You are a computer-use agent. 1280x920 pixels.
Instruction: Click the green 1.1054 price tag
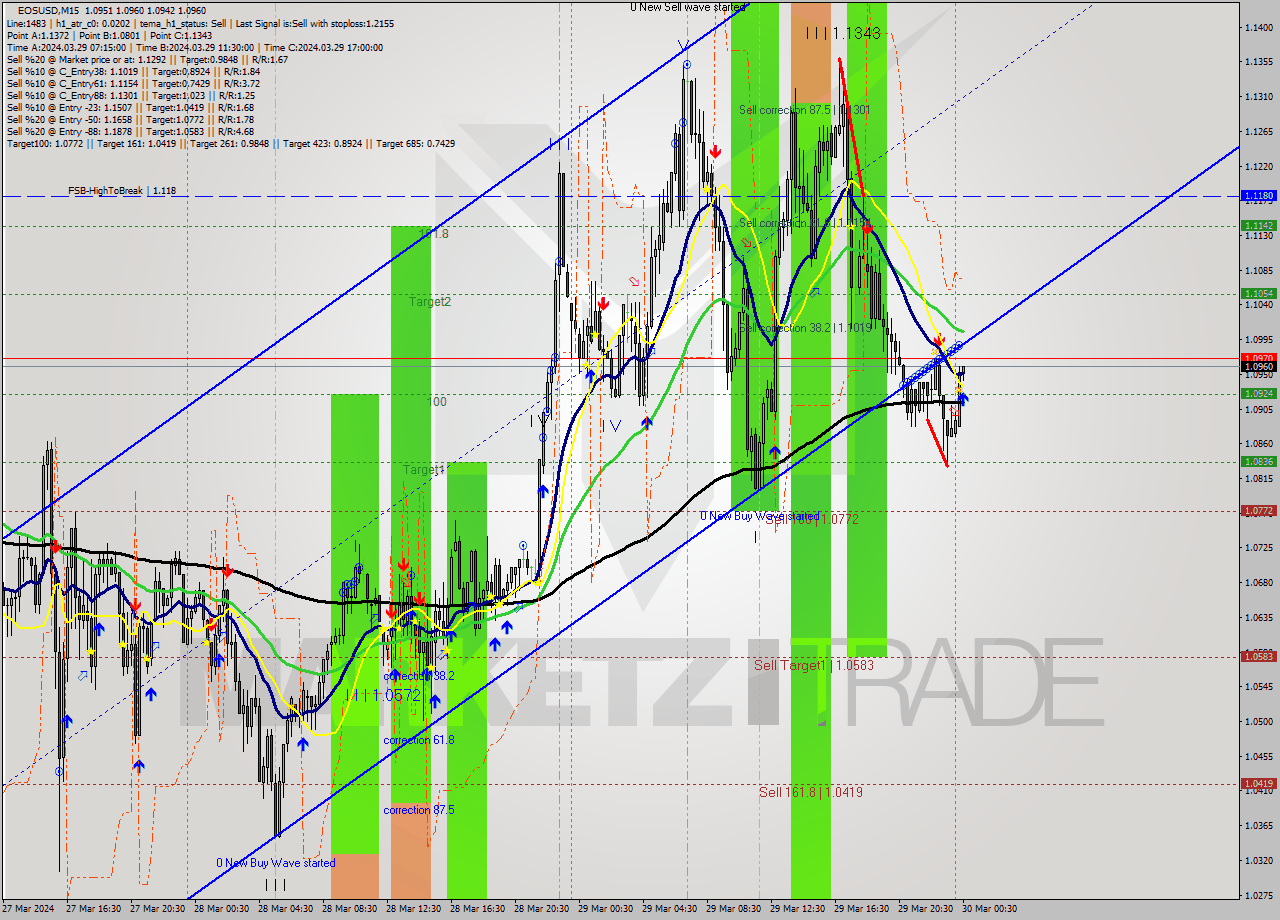[x=1258, y=294]
